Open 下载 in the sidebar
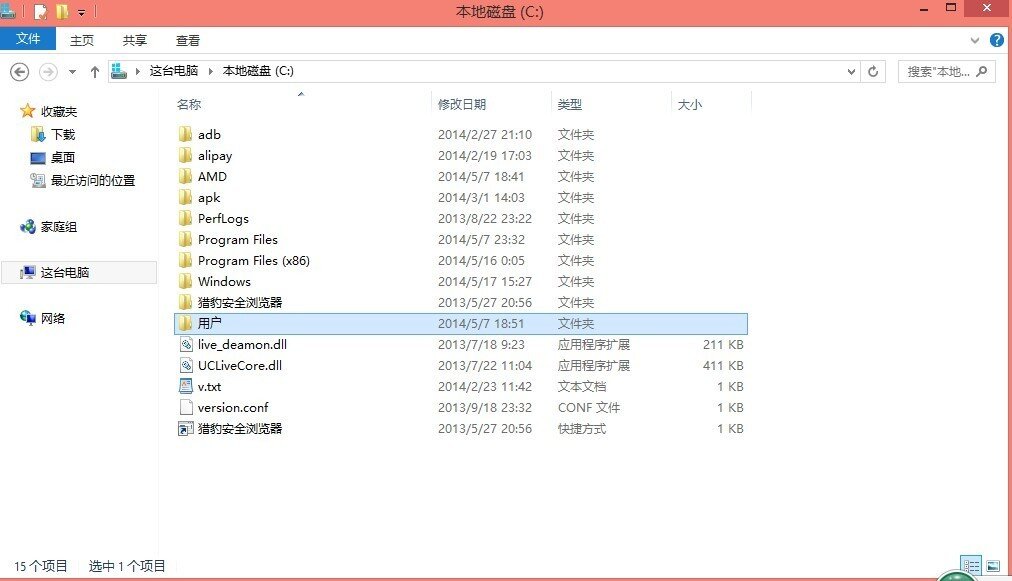This screenshot has height=581, width=1012. pos(63,134)
